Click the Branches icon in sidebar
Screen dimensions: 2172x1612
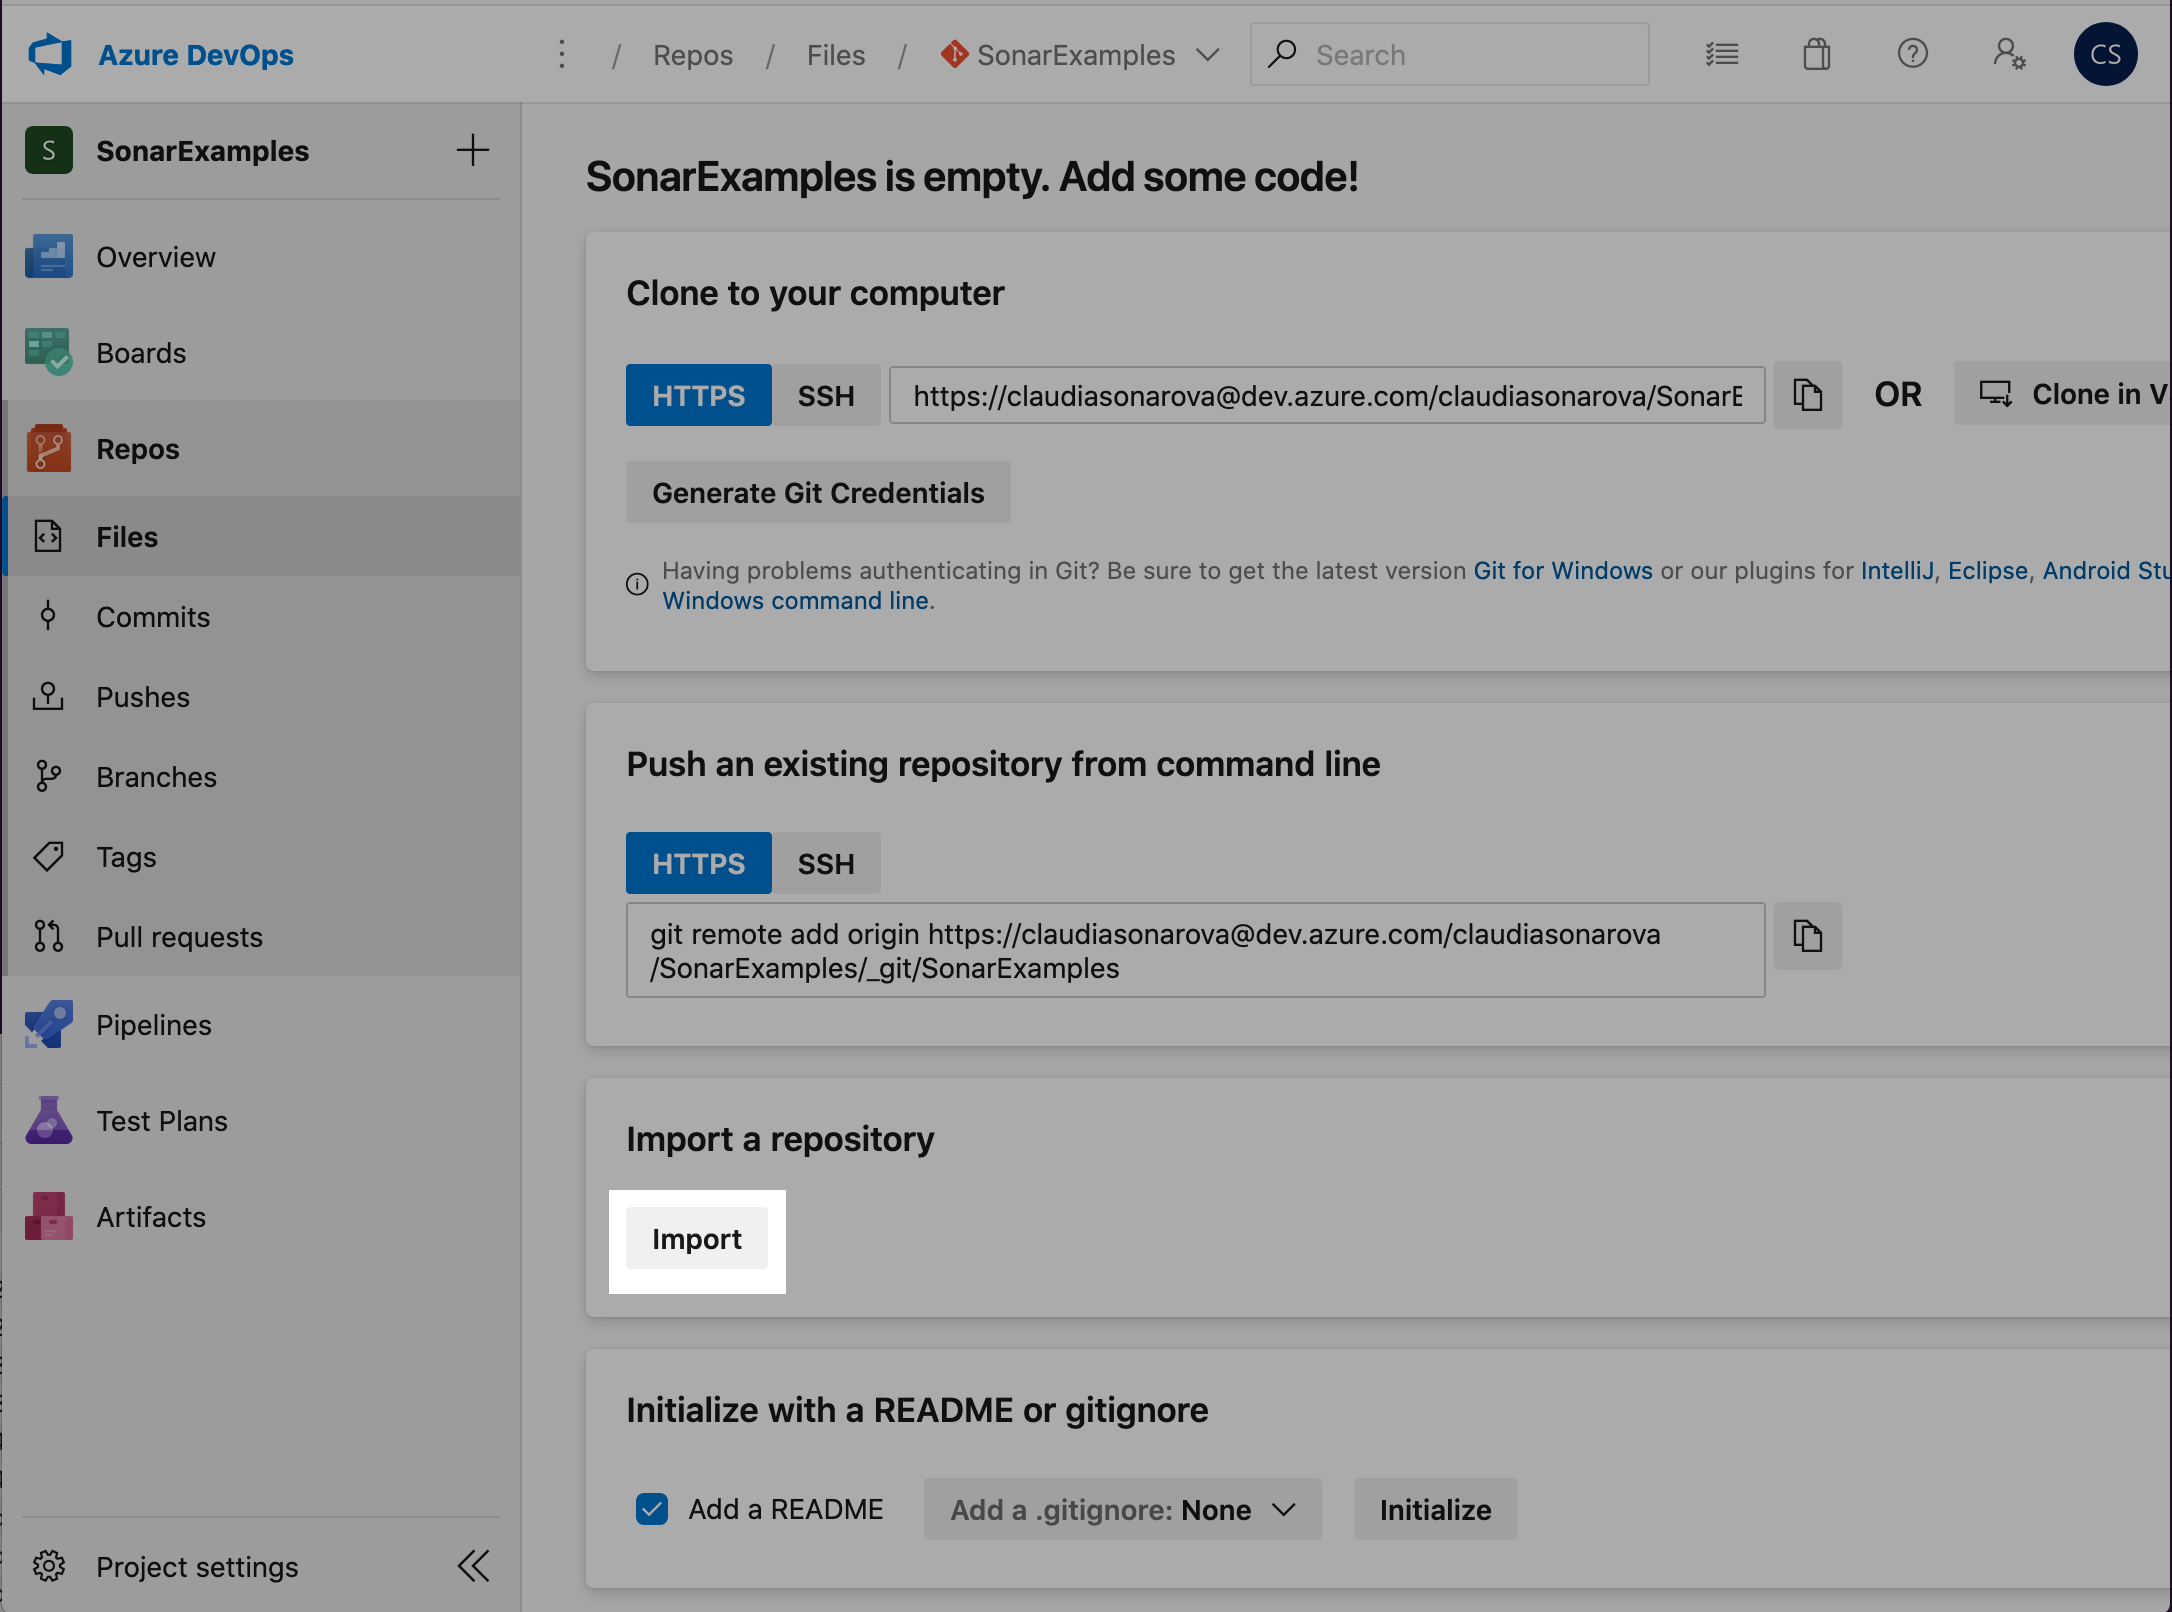click(x=48, y=777)
